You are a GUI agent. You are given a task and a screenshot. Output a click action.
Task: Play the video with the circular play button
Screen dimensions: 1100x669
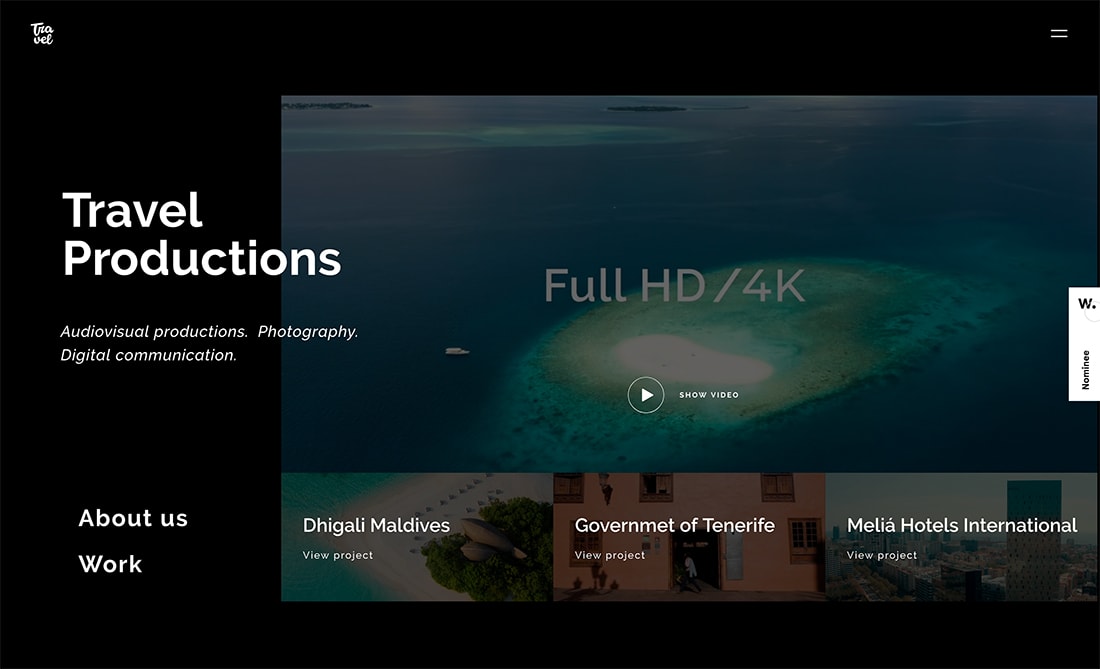click(x=645, y=395)
